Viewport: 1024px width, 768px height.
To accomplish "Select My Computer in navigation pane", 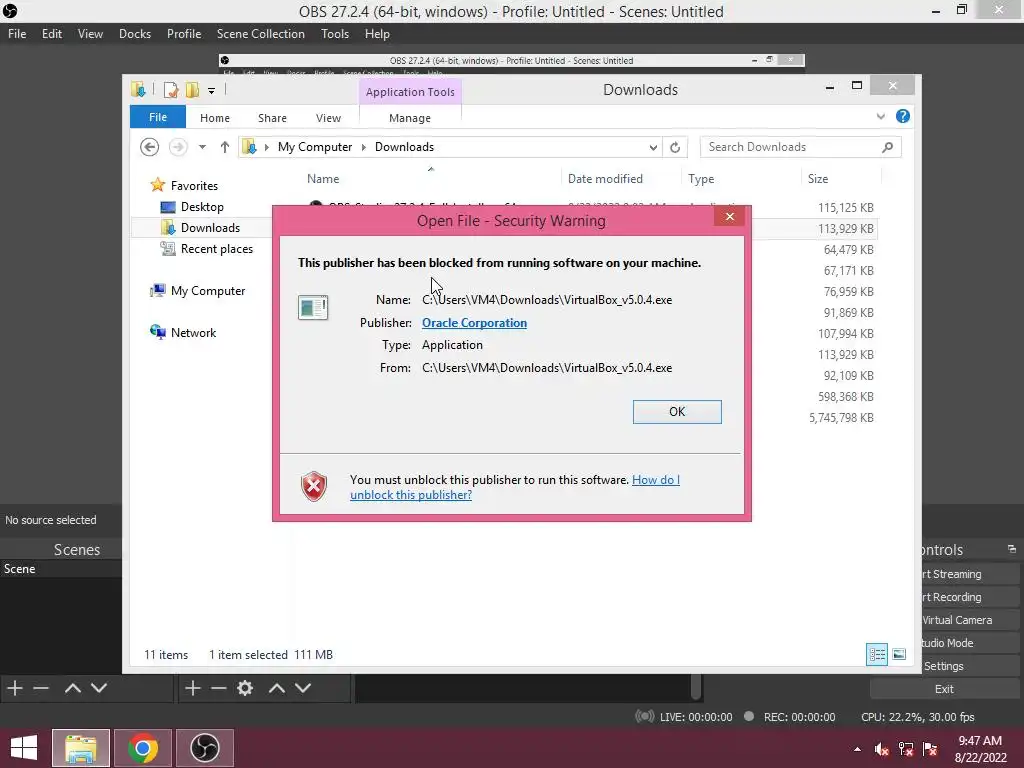I will coord(208,291).
